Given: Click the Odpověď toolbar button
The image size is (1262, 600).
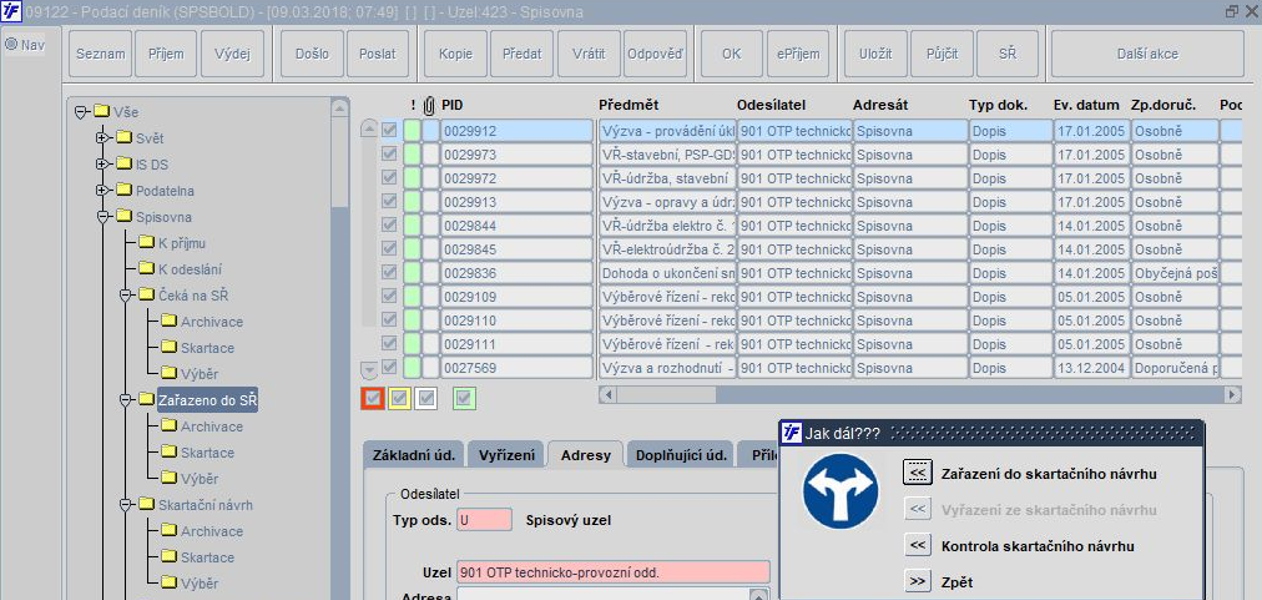Looking at the screenshot, I should [x=655, y=54].
